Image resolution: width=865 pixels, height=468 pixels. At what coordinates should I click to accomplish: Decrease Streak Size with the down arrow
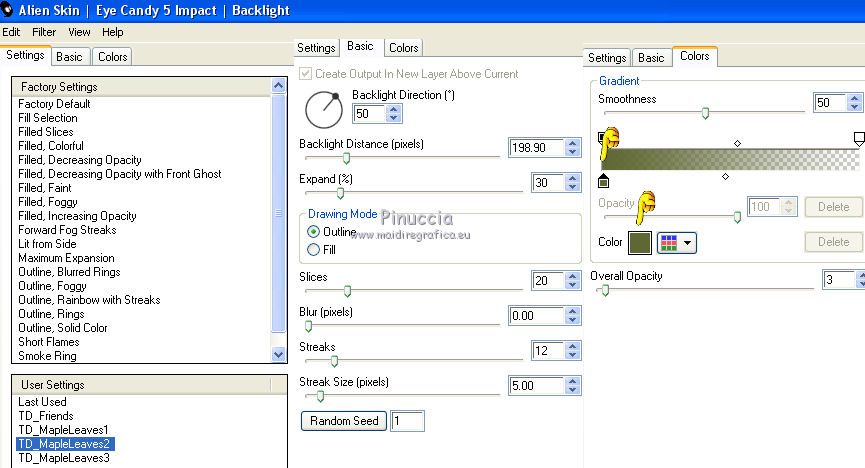coord(573,390)
